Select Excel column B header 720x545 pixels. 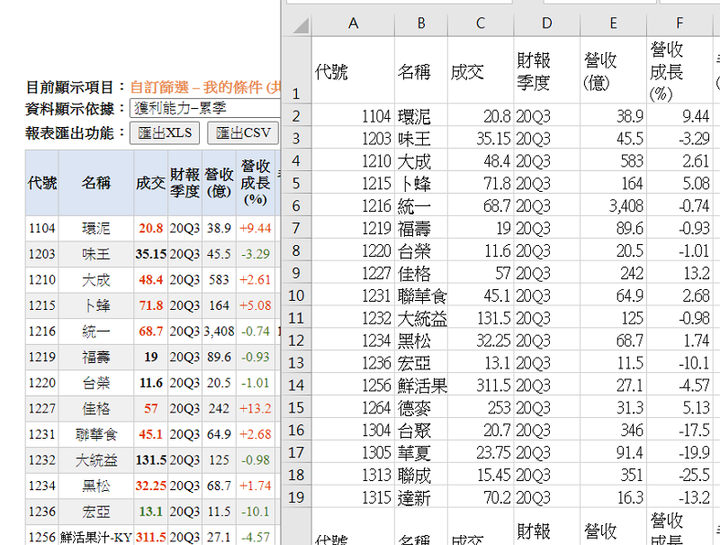tap(421, 23)
